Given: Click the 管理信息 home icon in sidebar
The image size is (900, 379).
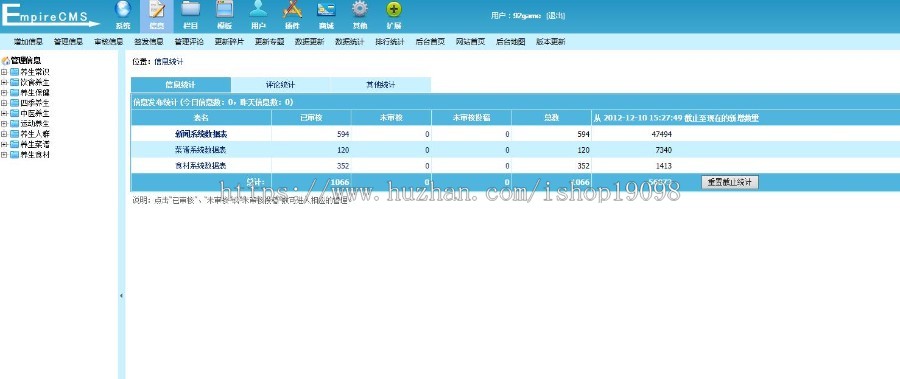Looking at the screenshot, I should (6, 60).
